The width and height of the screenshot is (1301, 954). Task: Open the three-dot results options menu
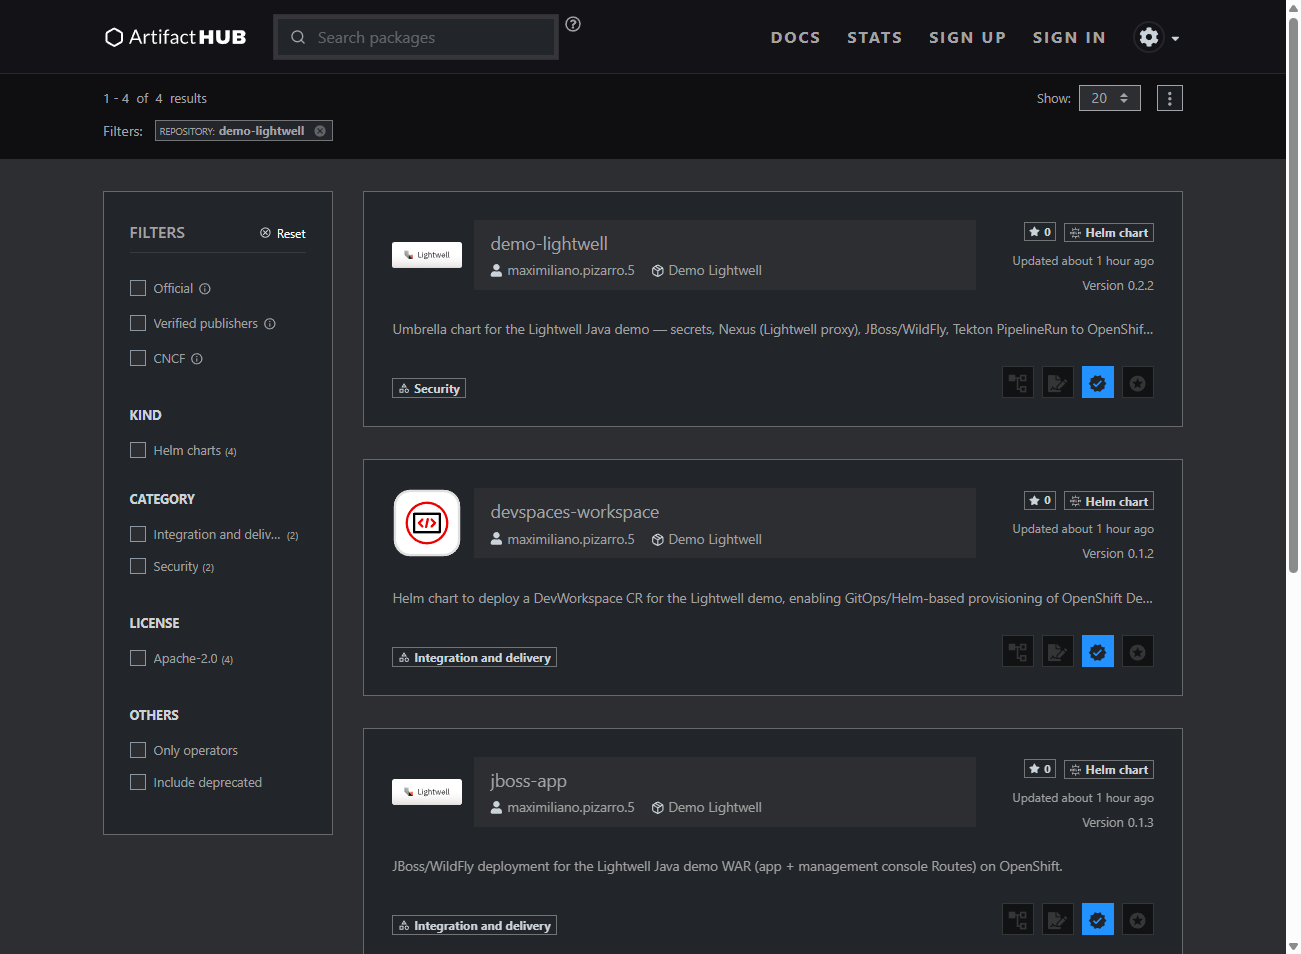pos(1170,98)
